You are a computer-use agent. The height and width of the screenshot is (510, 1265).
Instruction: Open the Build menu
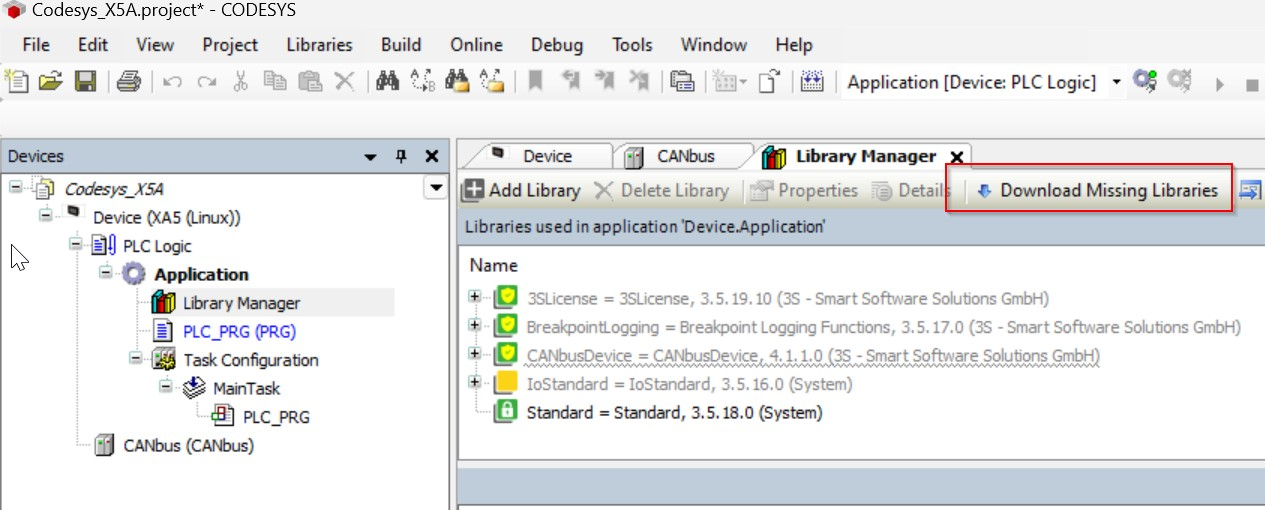click(x=401, y=45)
